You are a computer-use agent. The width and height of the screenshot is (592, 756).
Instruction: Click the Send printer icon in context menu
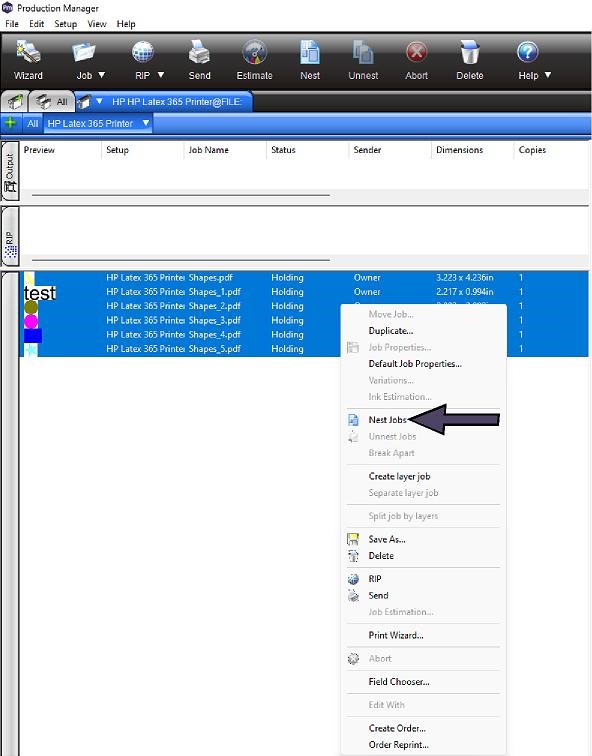(x=353, y=596)
